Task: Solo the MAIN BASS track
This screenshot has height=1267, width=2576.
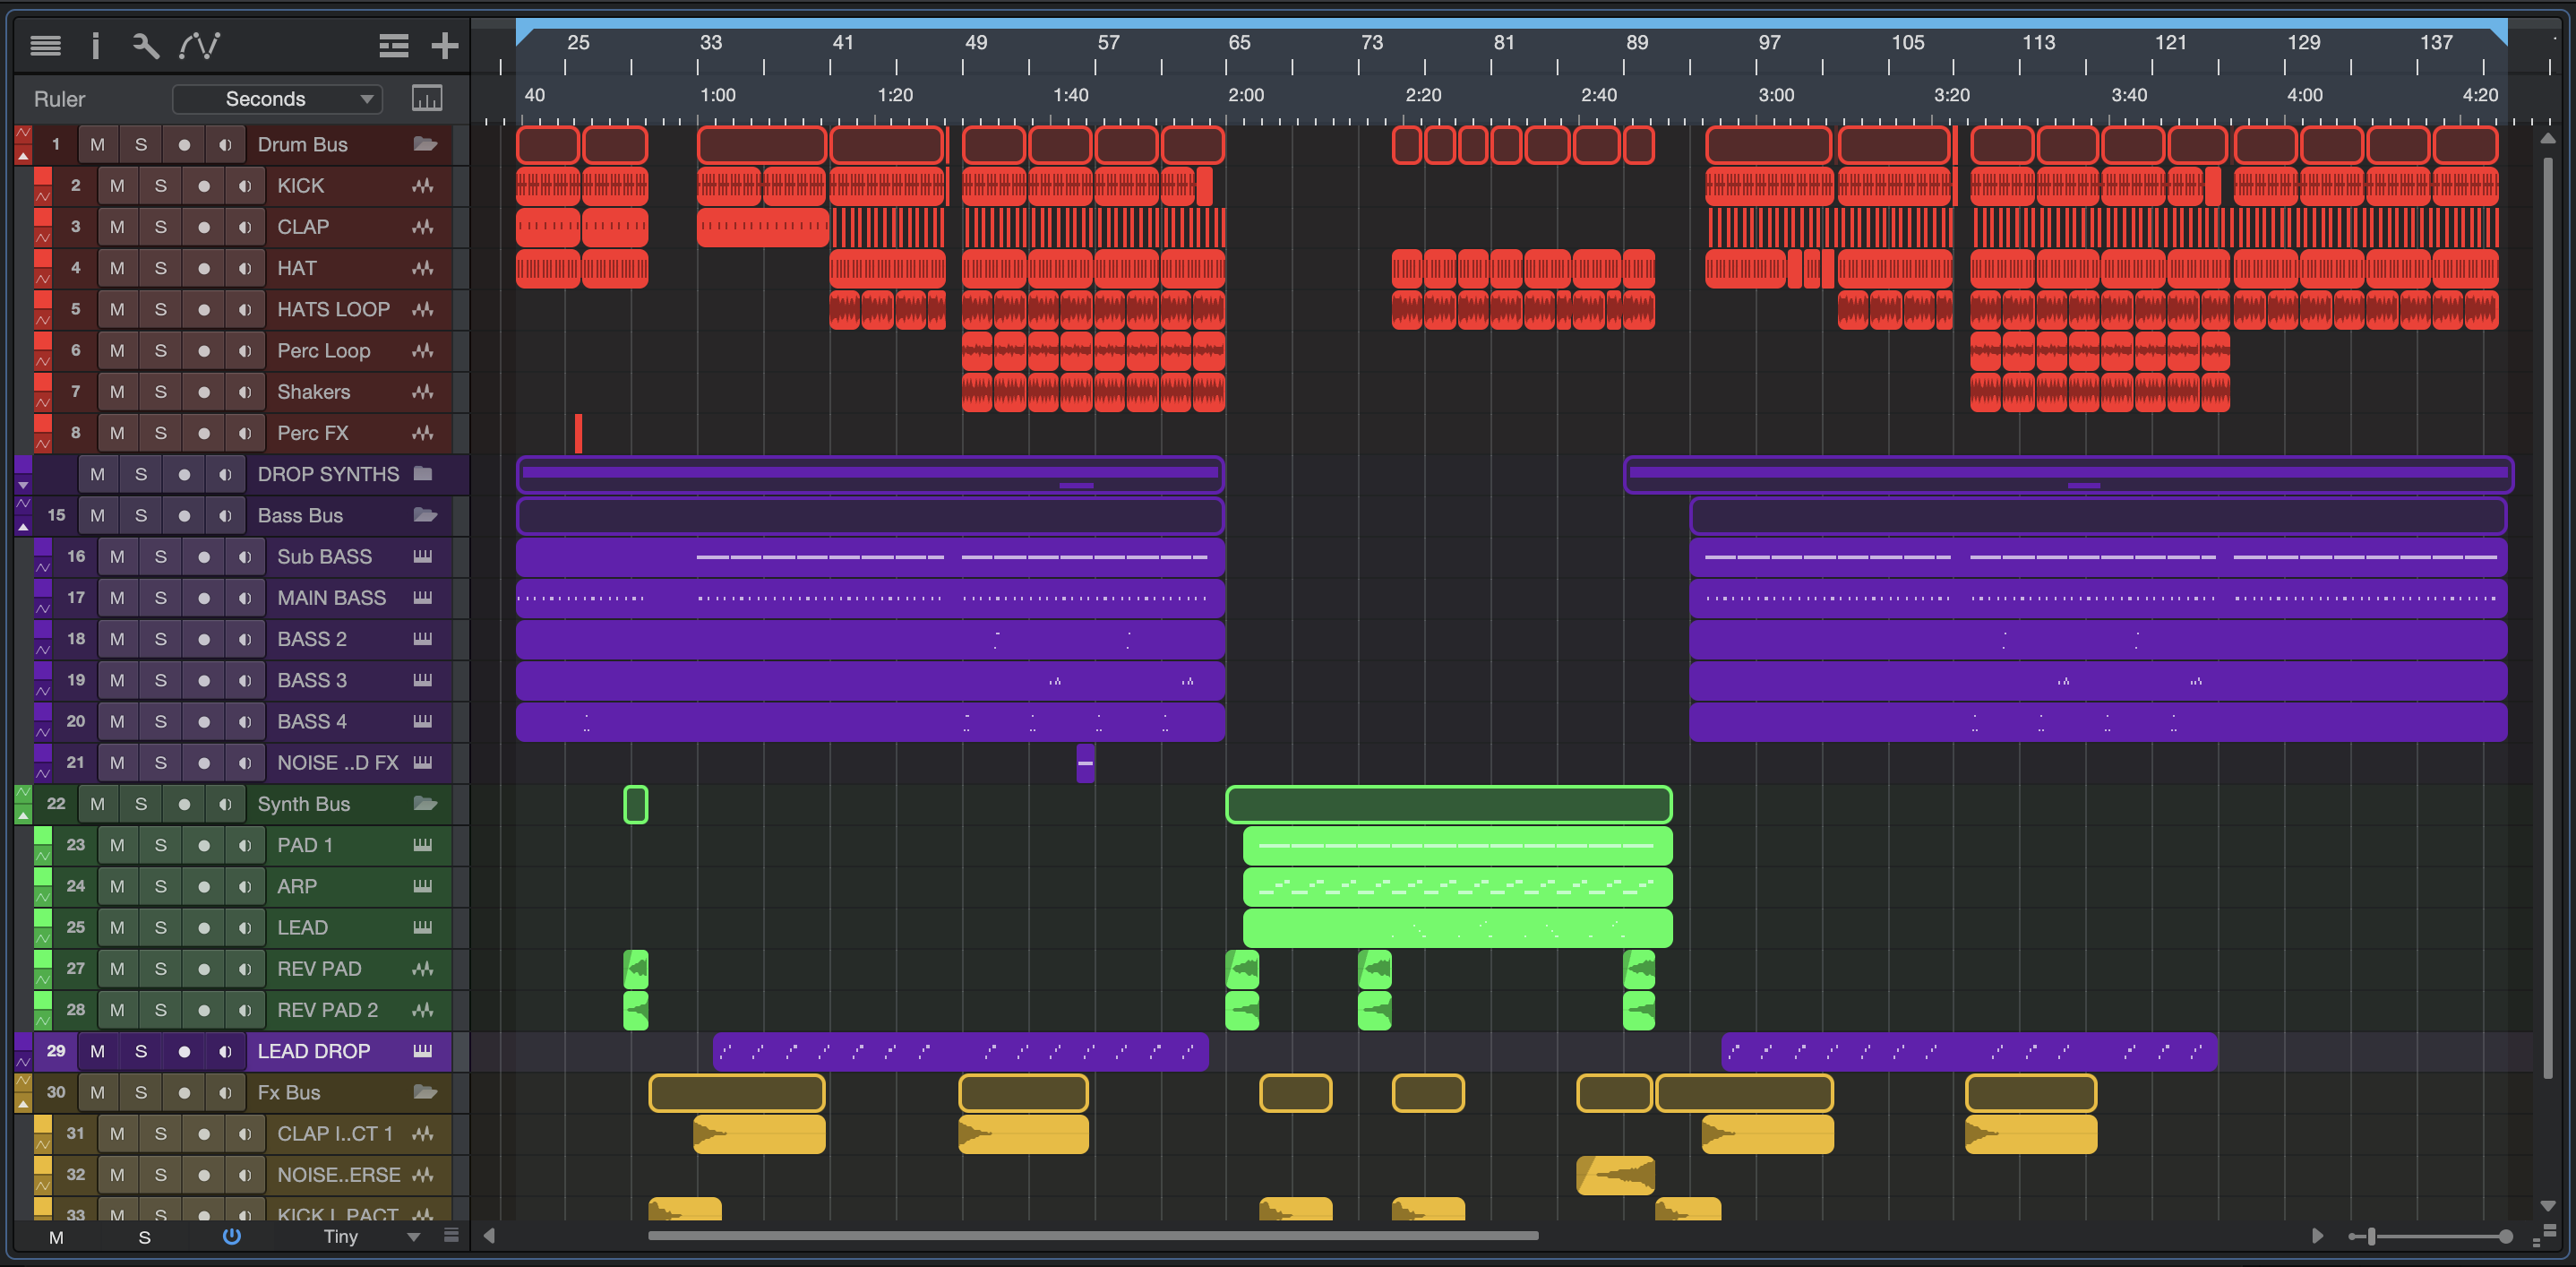Action: [160, 598]
